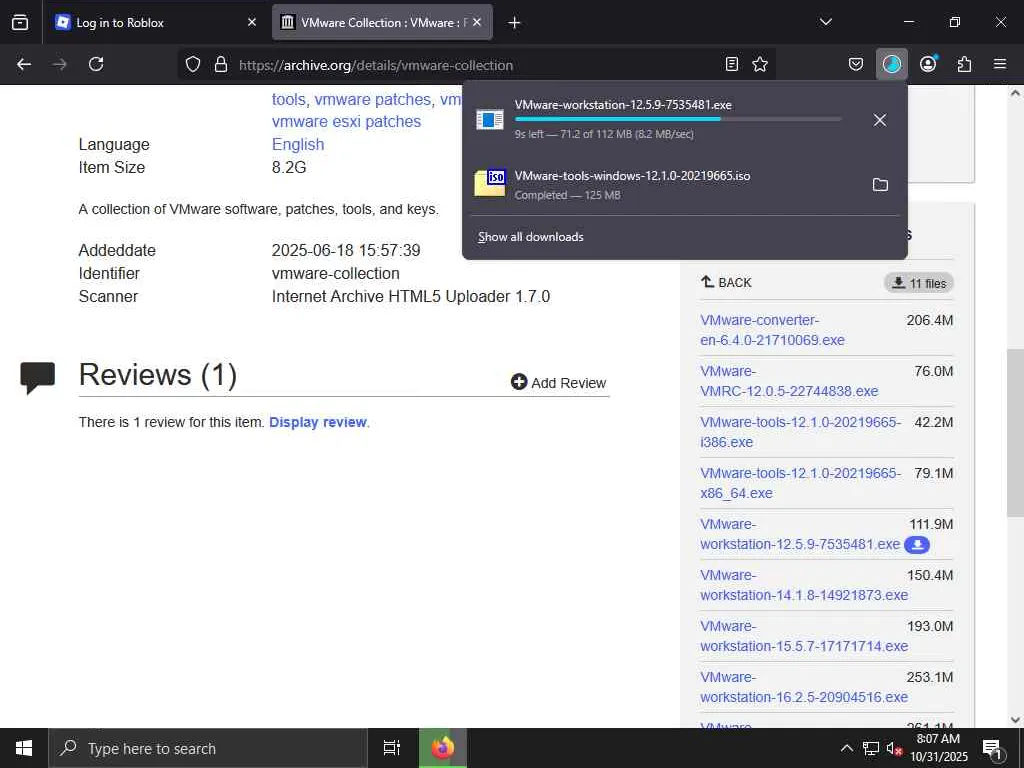Screen dimensions: 1024x768
Task: Click Firefox icon on taskbar
Action: (443, 748)
